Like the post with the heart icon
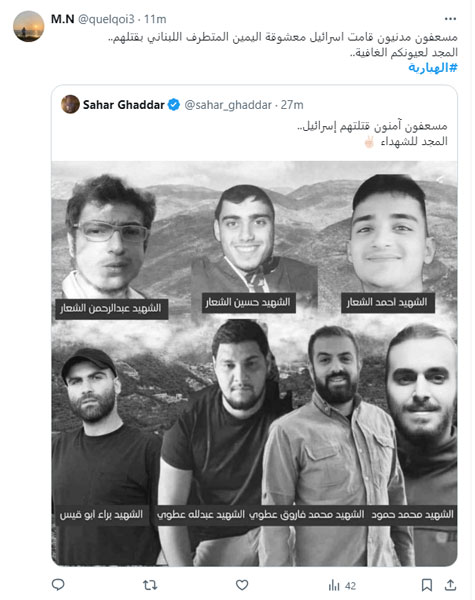475x600 pixels. tap(242, 585)
